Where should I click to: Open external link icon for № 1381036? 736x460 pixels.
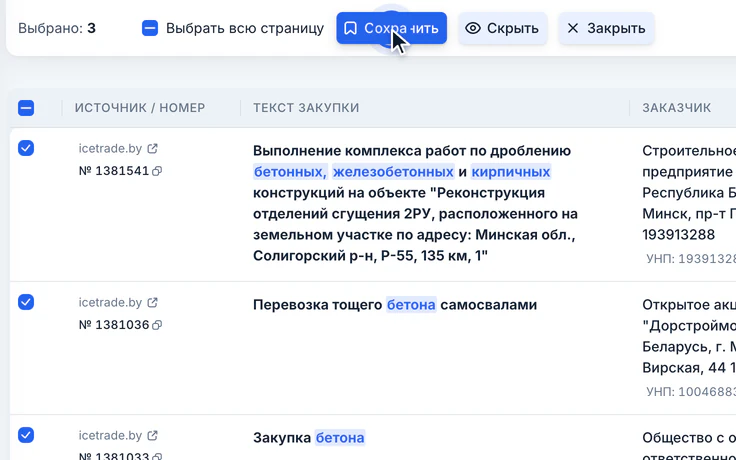153,303
